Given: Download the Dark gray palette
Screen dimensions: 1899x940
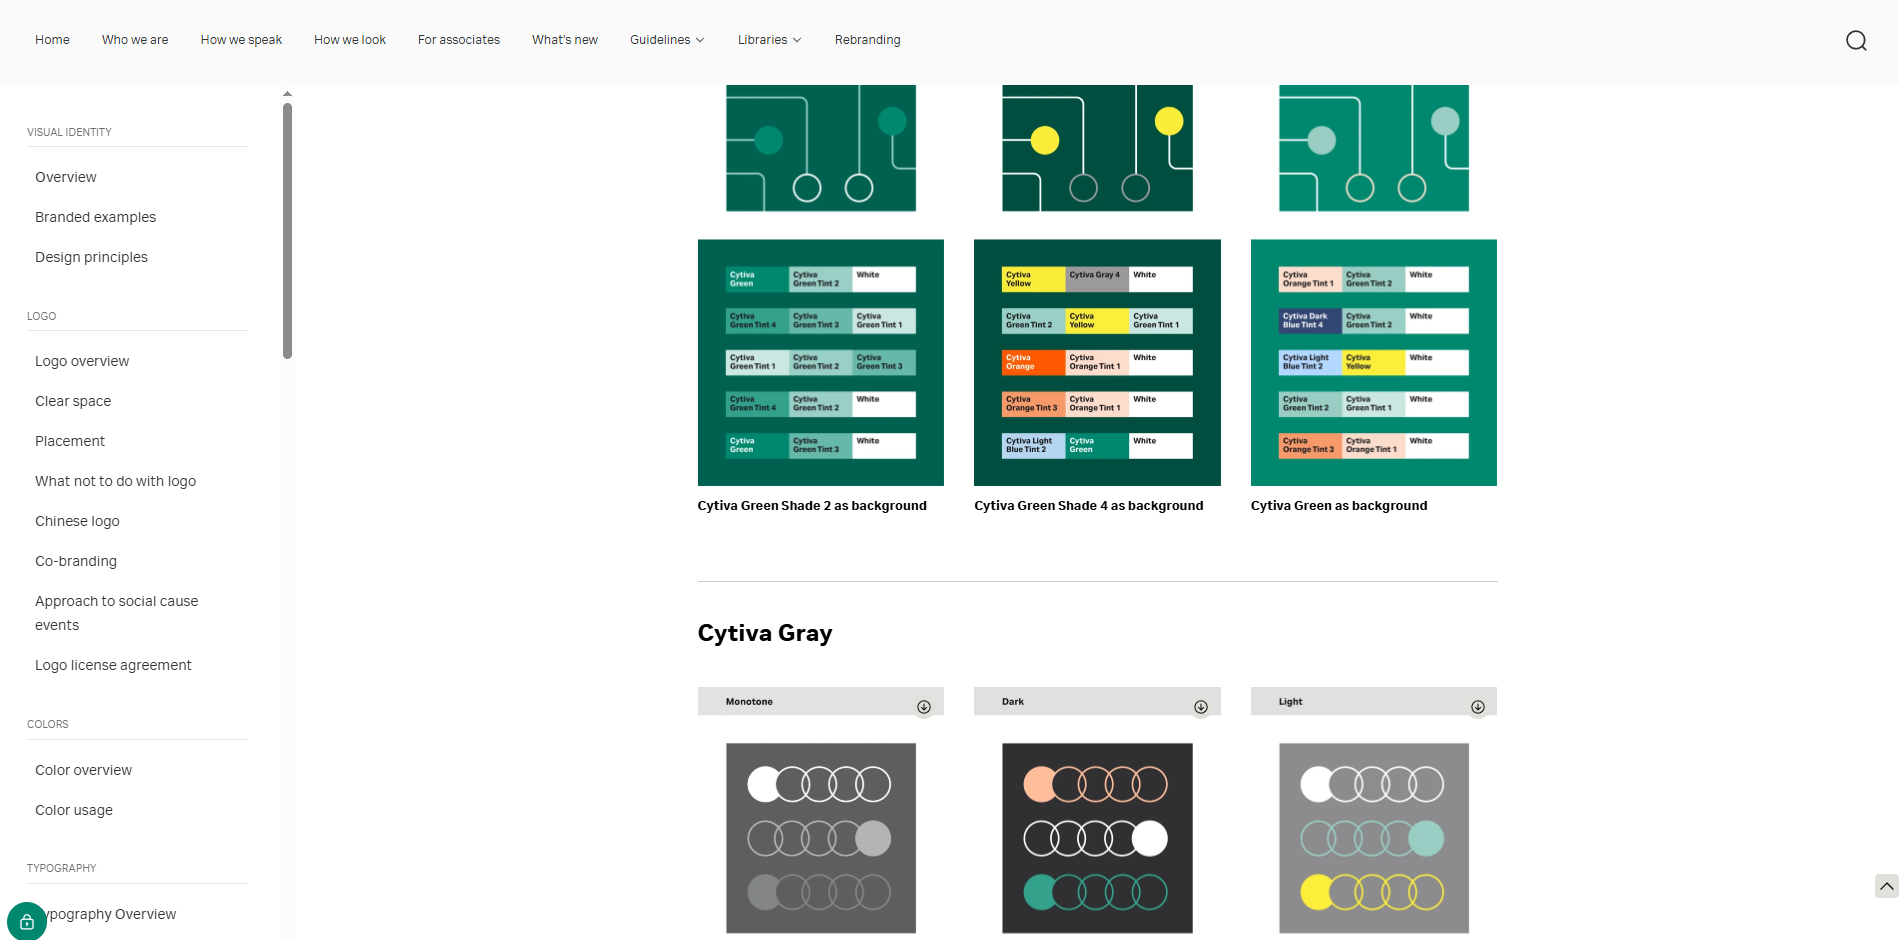Looking at the screenshot, I should coord(1201,707).
